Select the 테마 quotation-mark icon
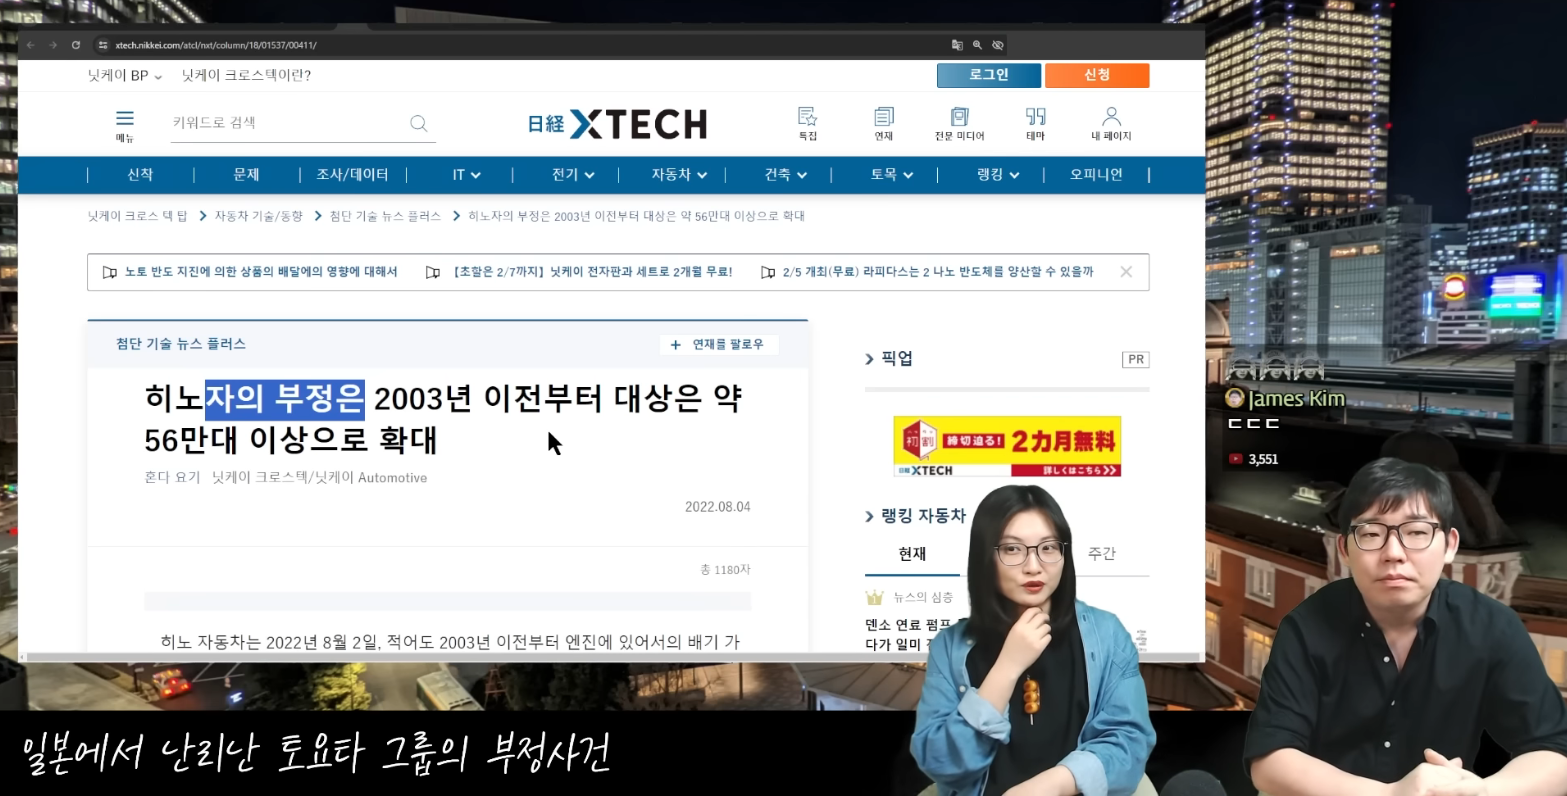Screen dimensions: 1567x796 [1034, 117]
